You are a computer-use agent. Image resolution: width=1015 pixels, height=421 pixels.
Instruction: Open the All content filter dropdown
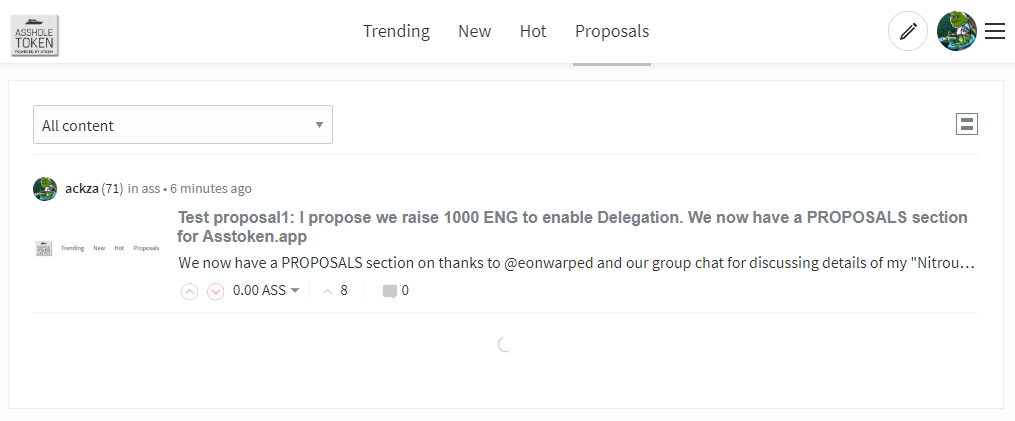pos(183,125)
